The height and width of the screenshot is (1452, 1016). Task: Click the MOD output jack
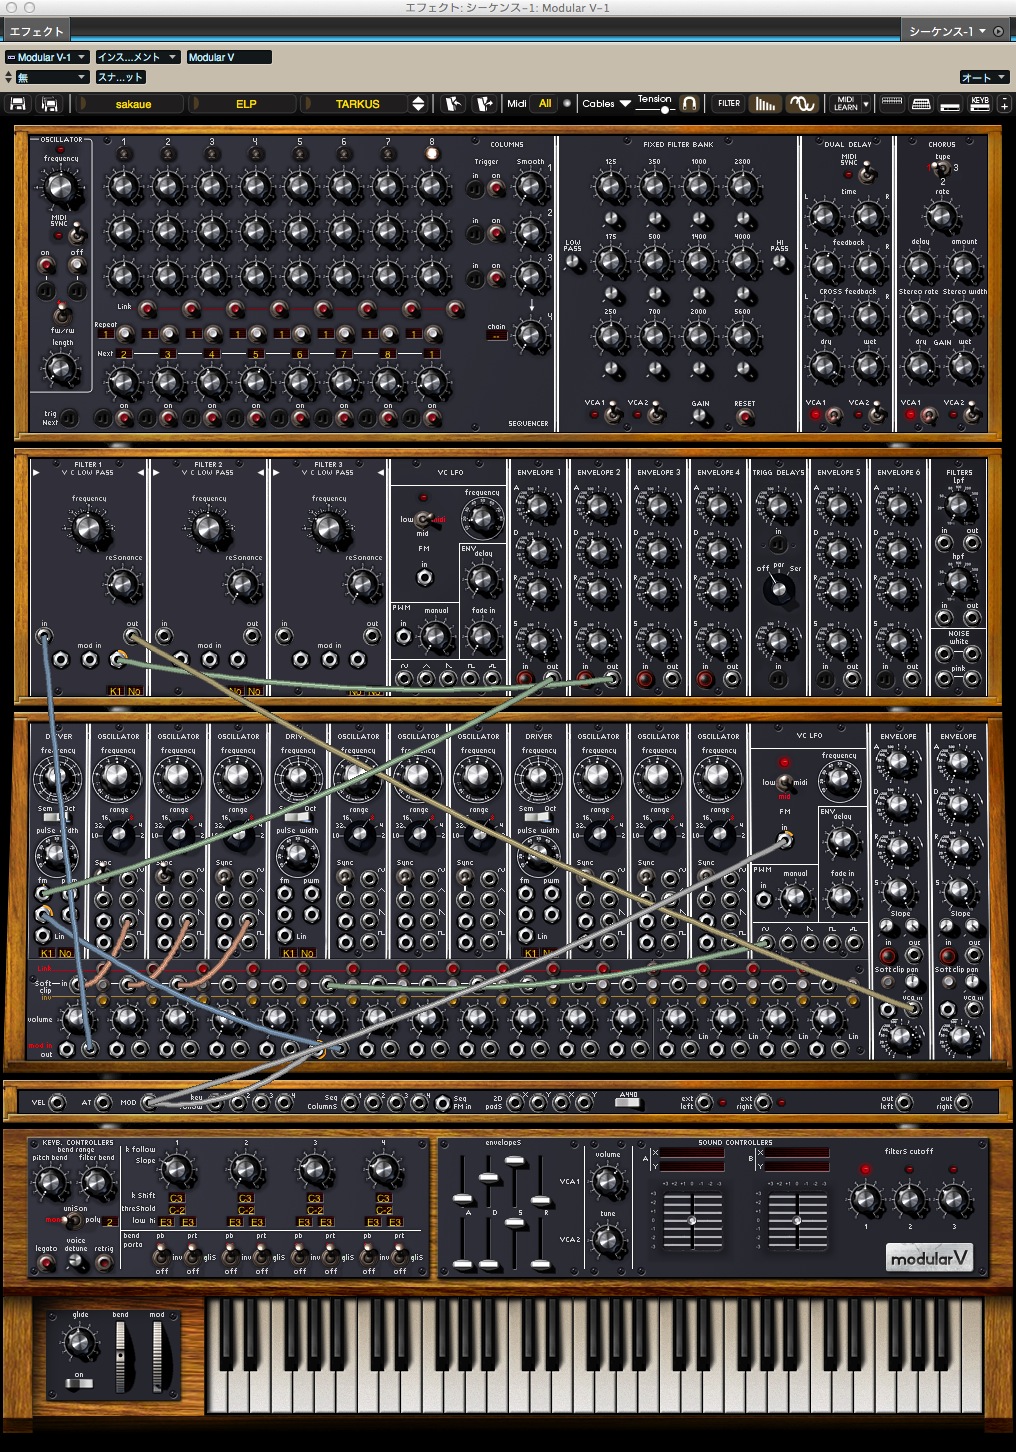[148, 1103]
